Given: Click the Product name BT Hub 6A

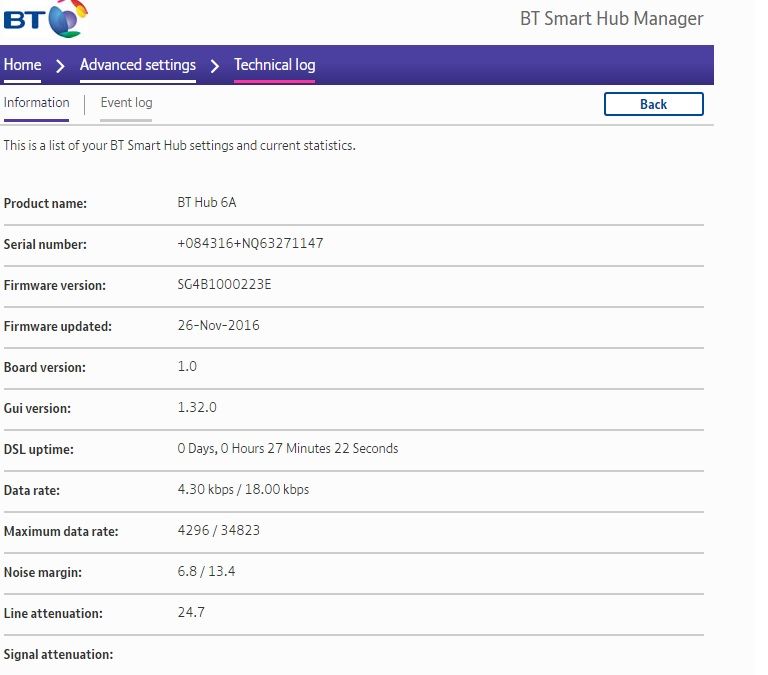Looking at the screenshot, I should 207,202.
